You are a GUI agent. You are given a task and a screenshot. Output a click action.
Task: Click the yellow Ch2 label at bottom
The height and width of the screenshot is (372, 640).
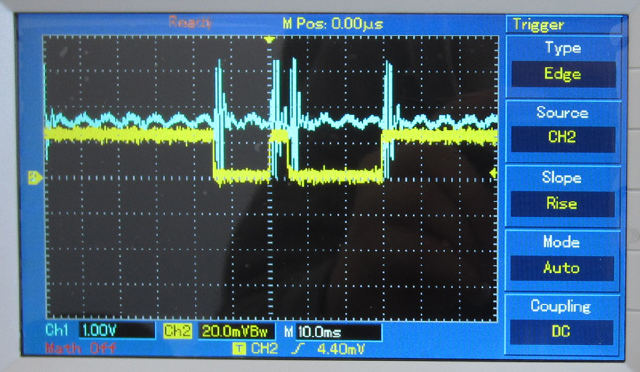tap(178, 331)
